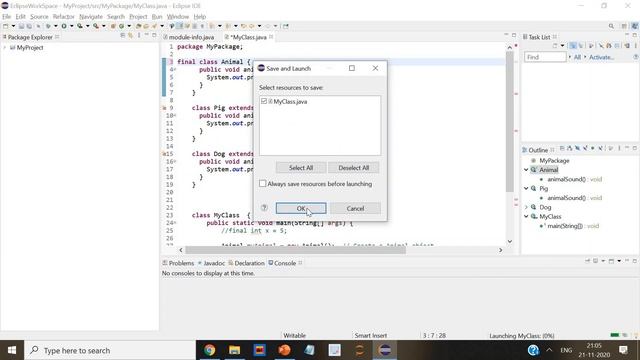This screenshot has width=640, height=360.
Task: Click Link with Editor in Package Explorer
Action: pos(131,36)
